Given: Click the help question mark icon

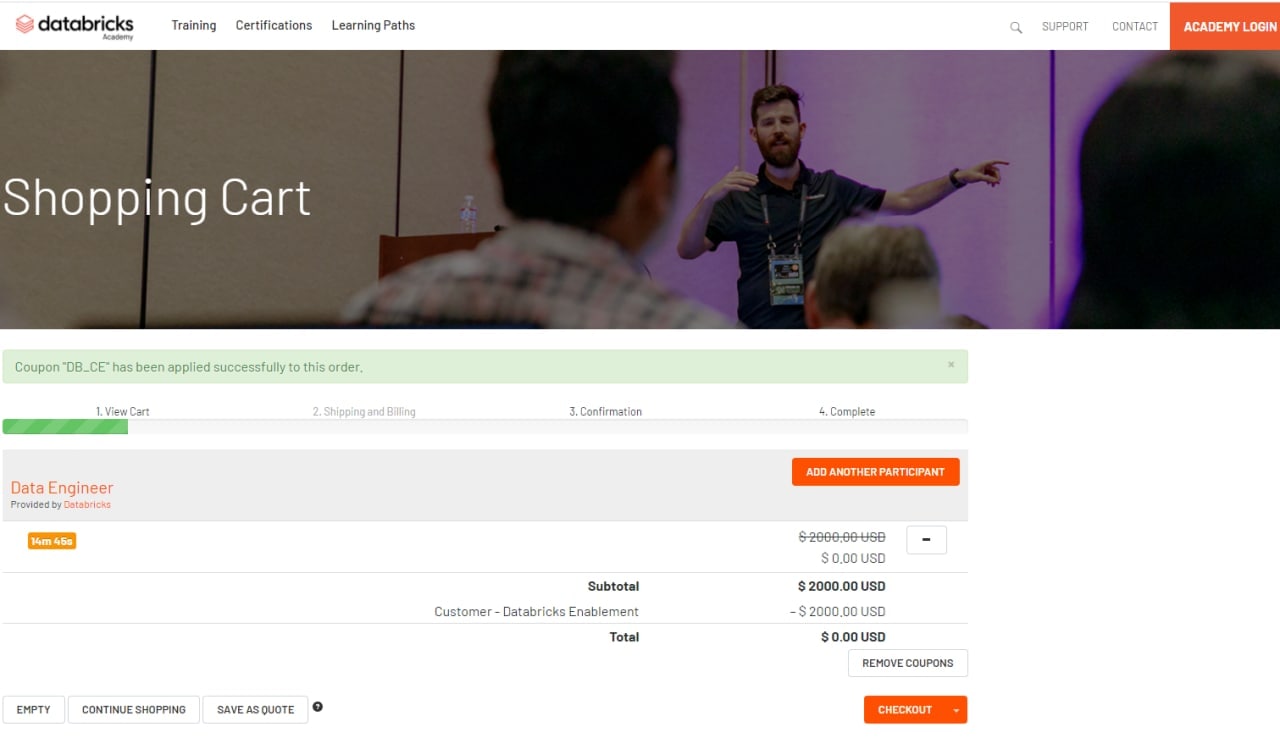Looking at the screenshot, I should point(318,707).
